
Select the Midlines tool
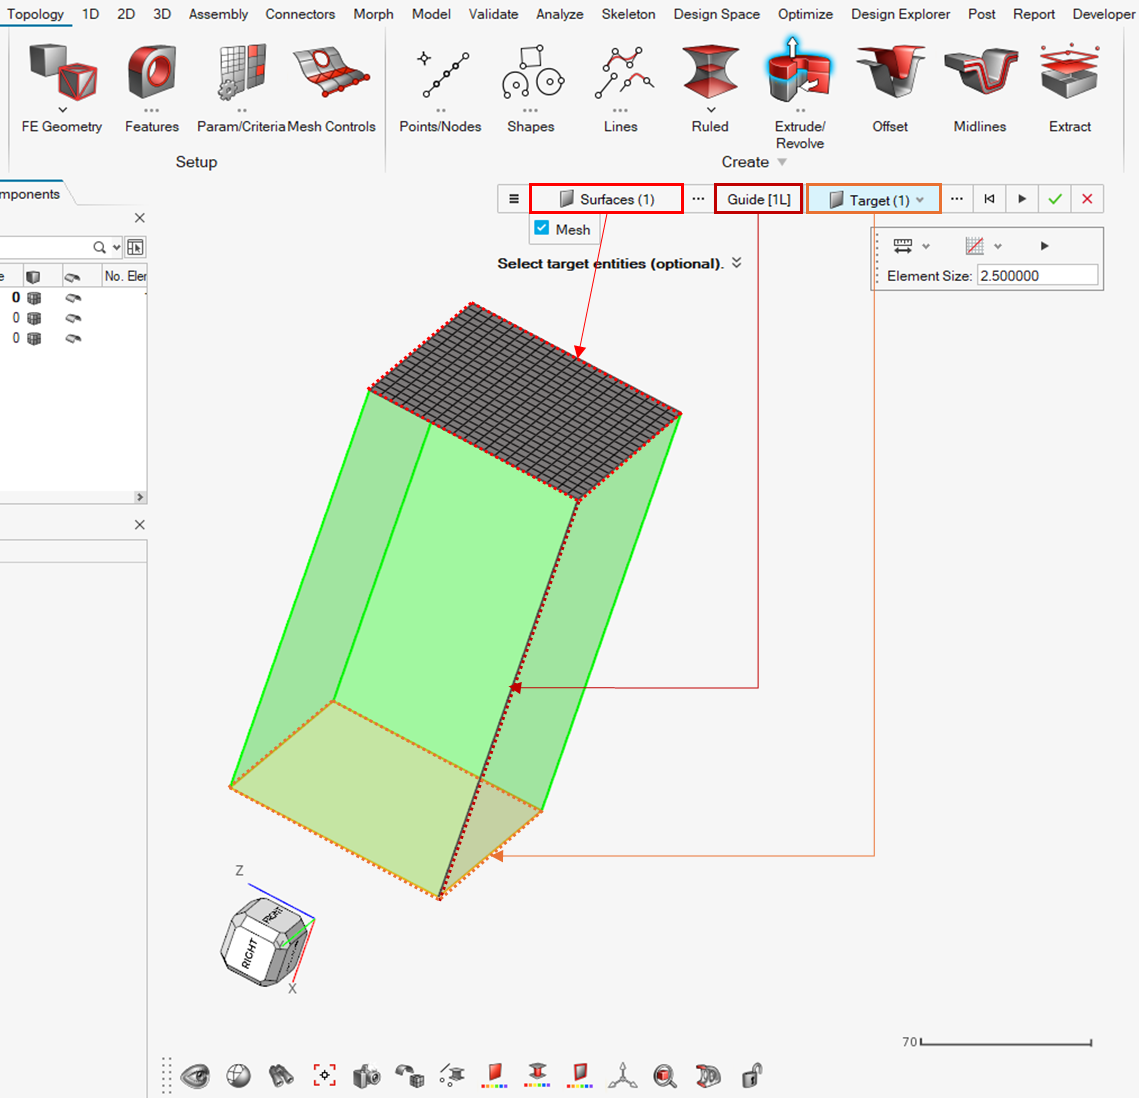980,87
